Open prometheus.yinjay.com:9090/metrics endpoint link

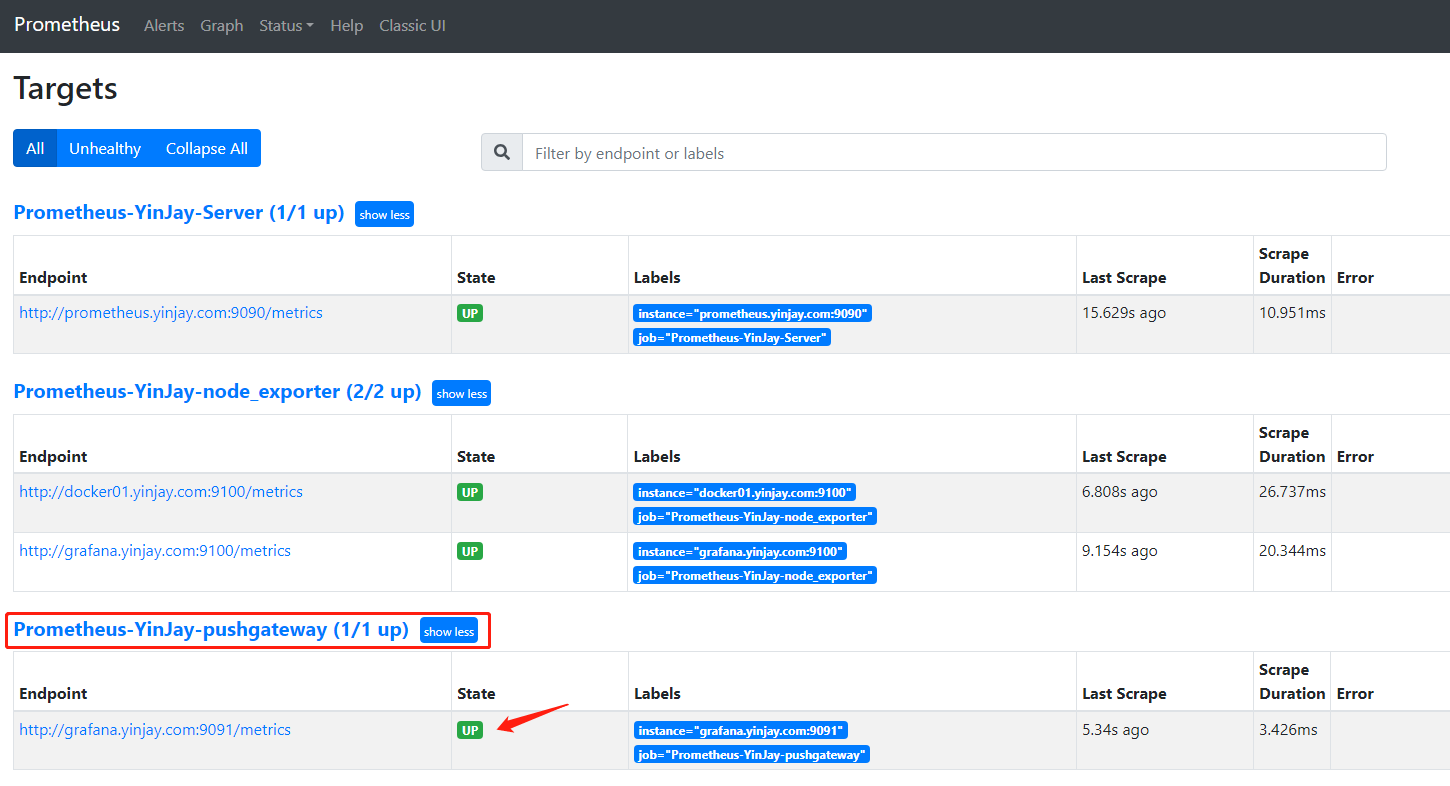pyautogui.click(x=171, y=312)
